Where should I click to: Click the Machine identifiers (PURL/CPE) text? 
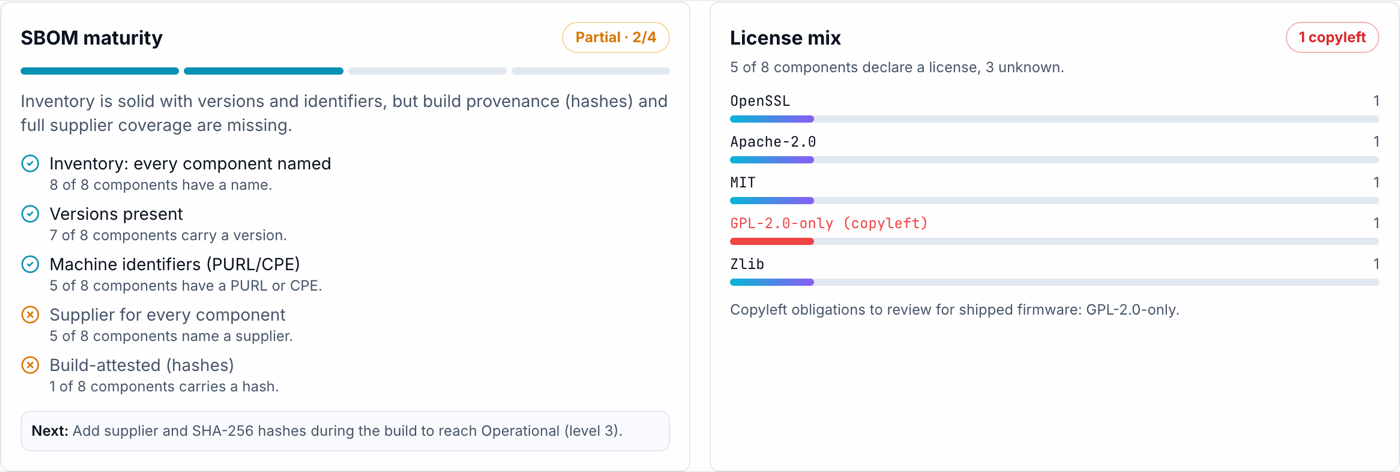pyautogui.click(x=175, y=264)
